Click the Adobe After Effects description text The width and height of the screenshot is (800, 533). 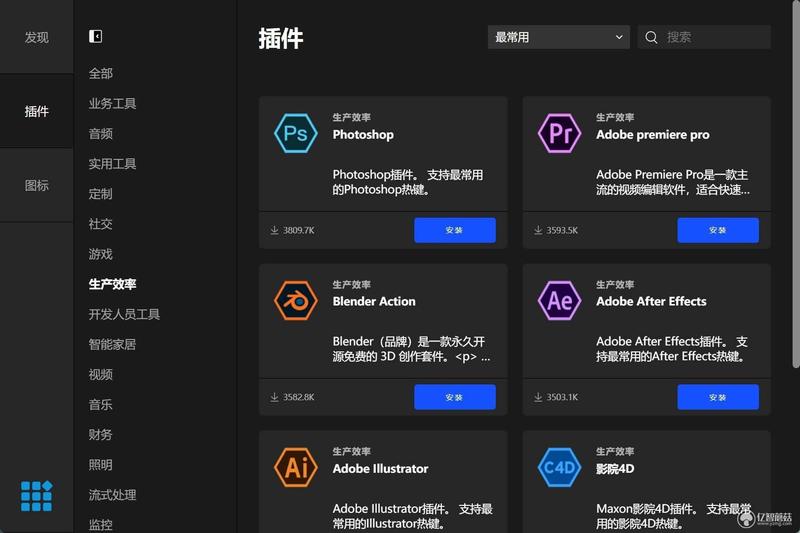[672, 349]
